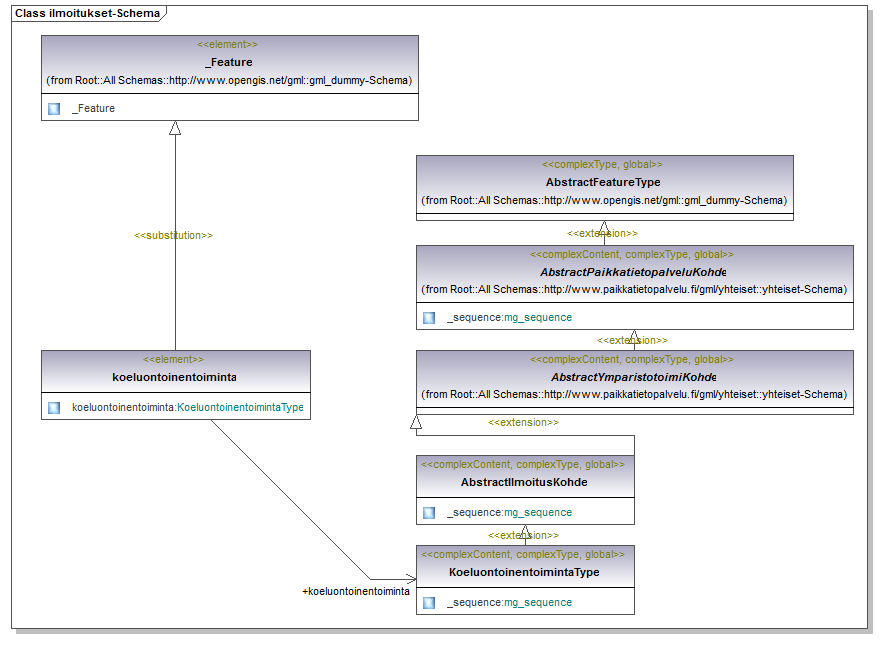Image resolution: width=894 pixels, height=649 pixels.
Task: Click the KoeluontoinentoimintaType type link text
Action: [240, 407]
